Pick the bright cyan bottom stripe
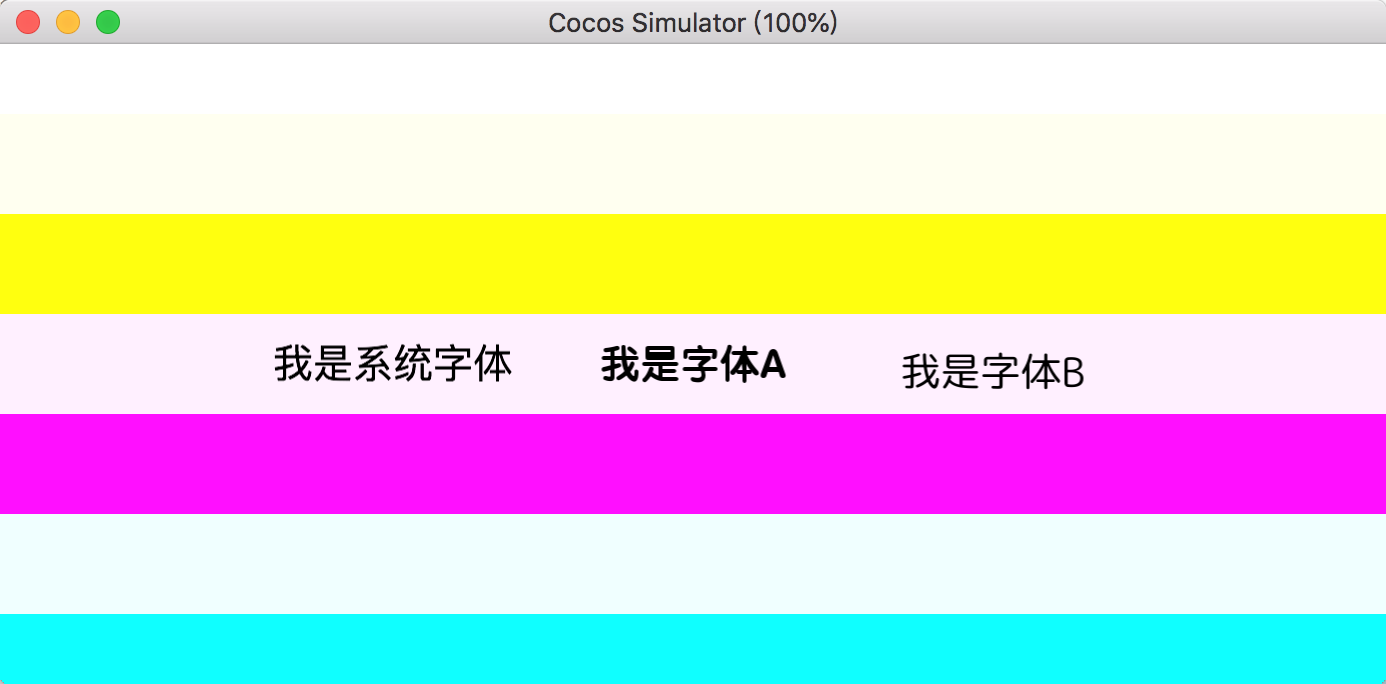The height and width of the screenshot is (684, 1386). [x=693, y=648]
